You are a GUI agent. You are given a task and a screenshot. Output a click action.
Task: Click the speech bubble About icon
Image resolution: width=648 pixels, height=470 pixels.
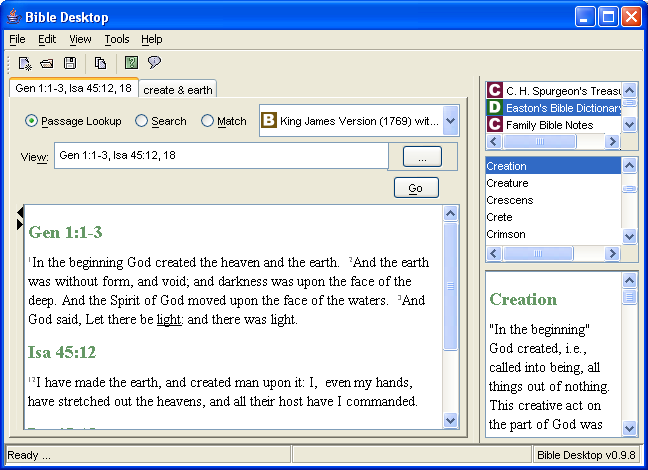(x=154, y=62)
